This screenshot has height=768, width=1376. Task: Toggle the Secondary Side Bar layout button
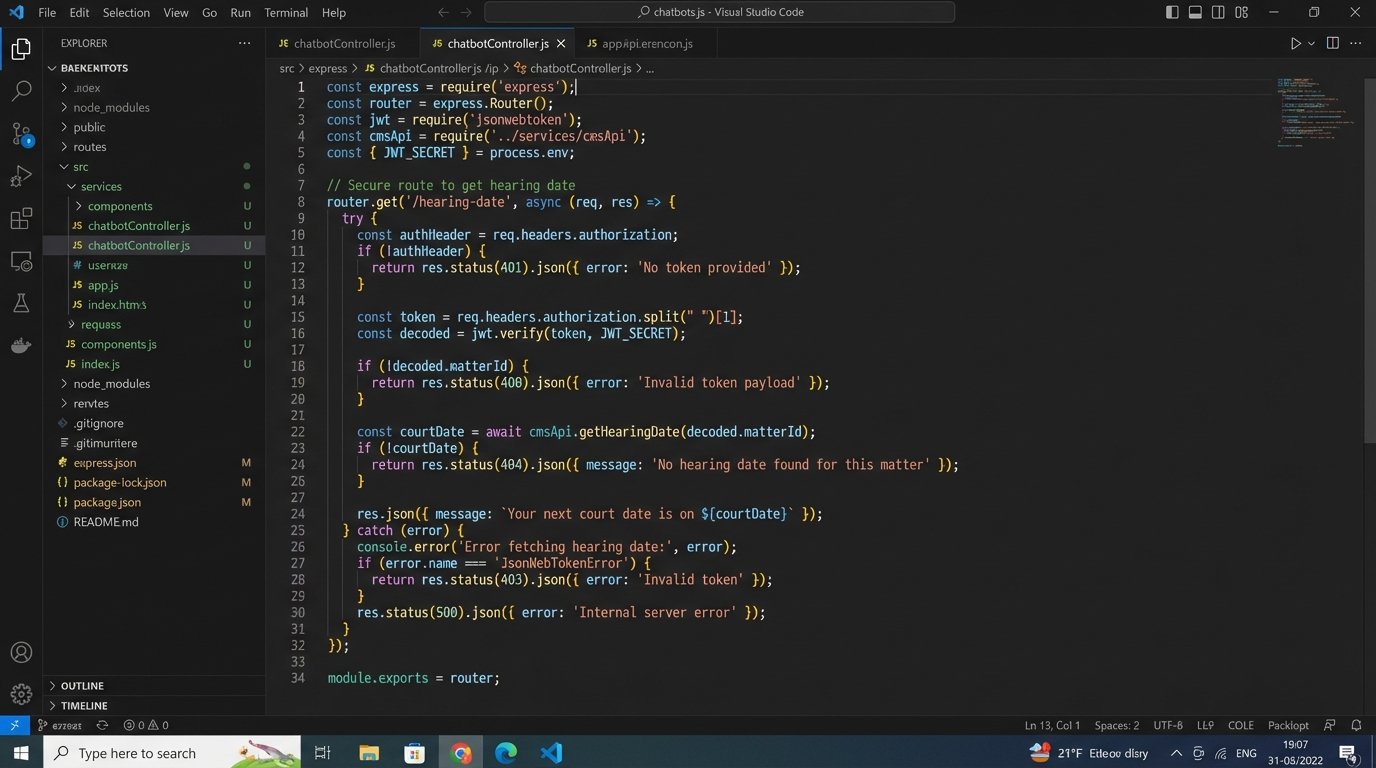[x=1218, y=12]
